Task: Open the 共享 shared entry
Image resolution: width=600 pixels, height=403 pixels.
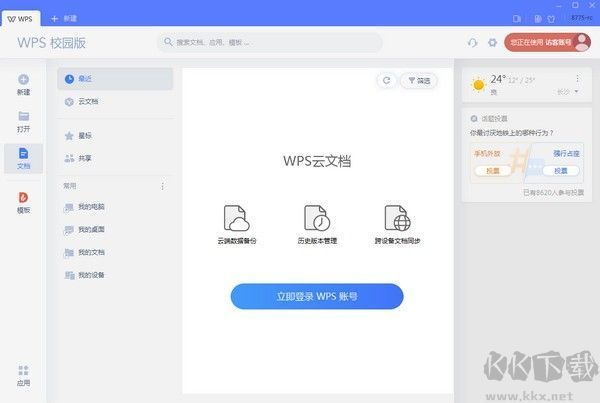Action: pos(115,158)
